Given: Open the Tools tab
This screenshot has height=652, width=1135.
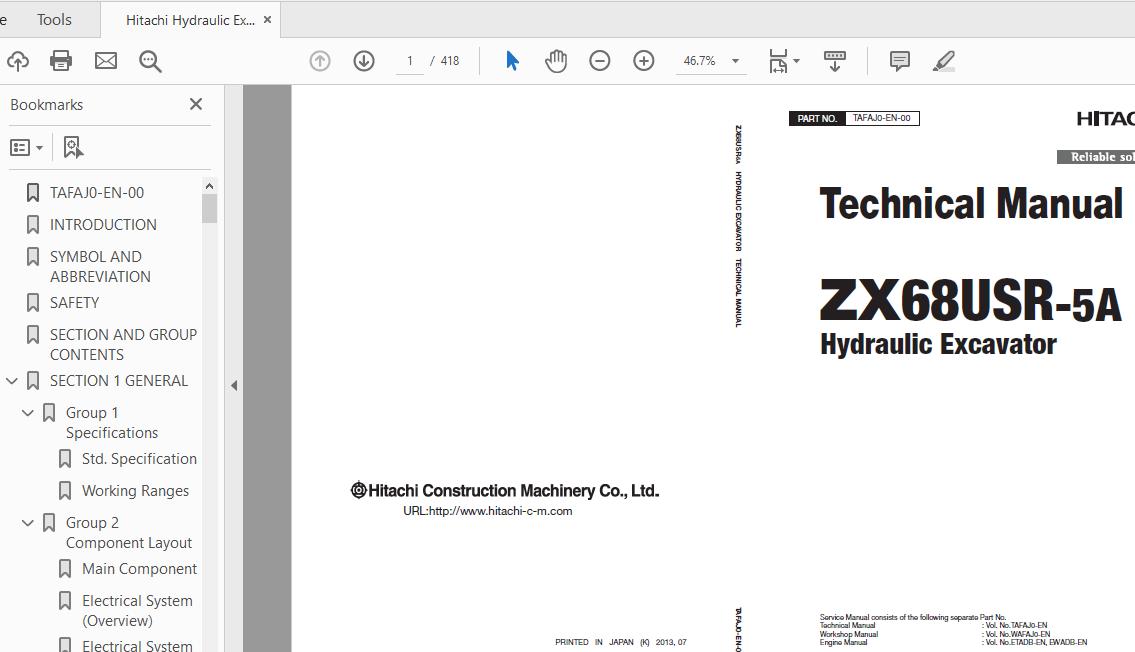Looking at the screenshot, I should click(x=54, y=20).
